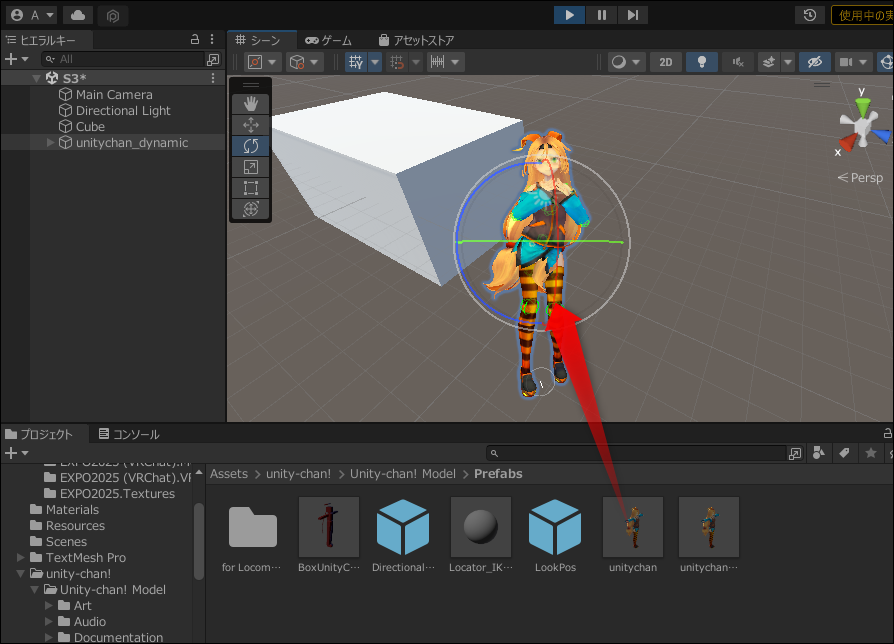Open the cloud services icon
The width and height of the screenshot is (894, 644).
pos(78,15)
